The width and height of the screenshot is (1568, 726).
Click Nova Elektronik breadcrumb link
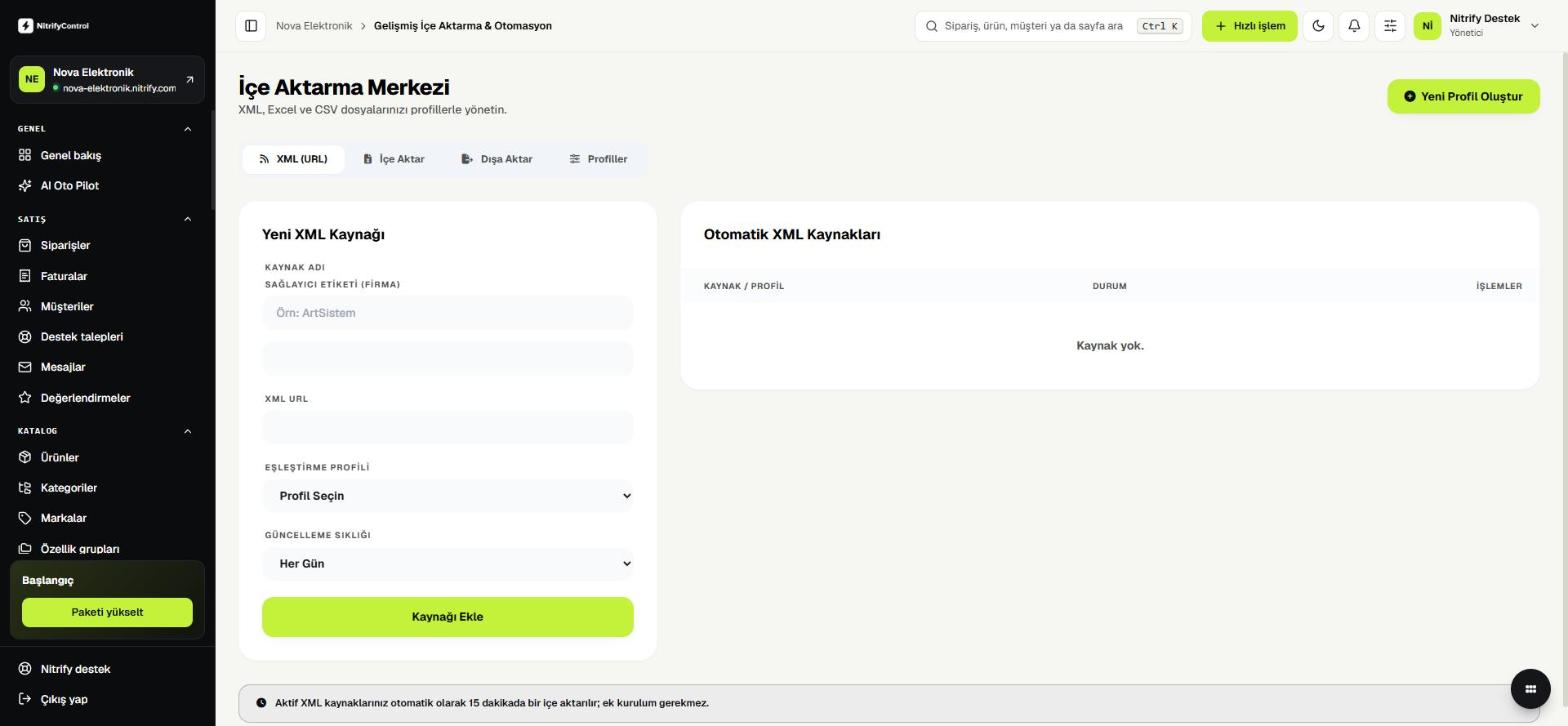(x=314, y=26)
